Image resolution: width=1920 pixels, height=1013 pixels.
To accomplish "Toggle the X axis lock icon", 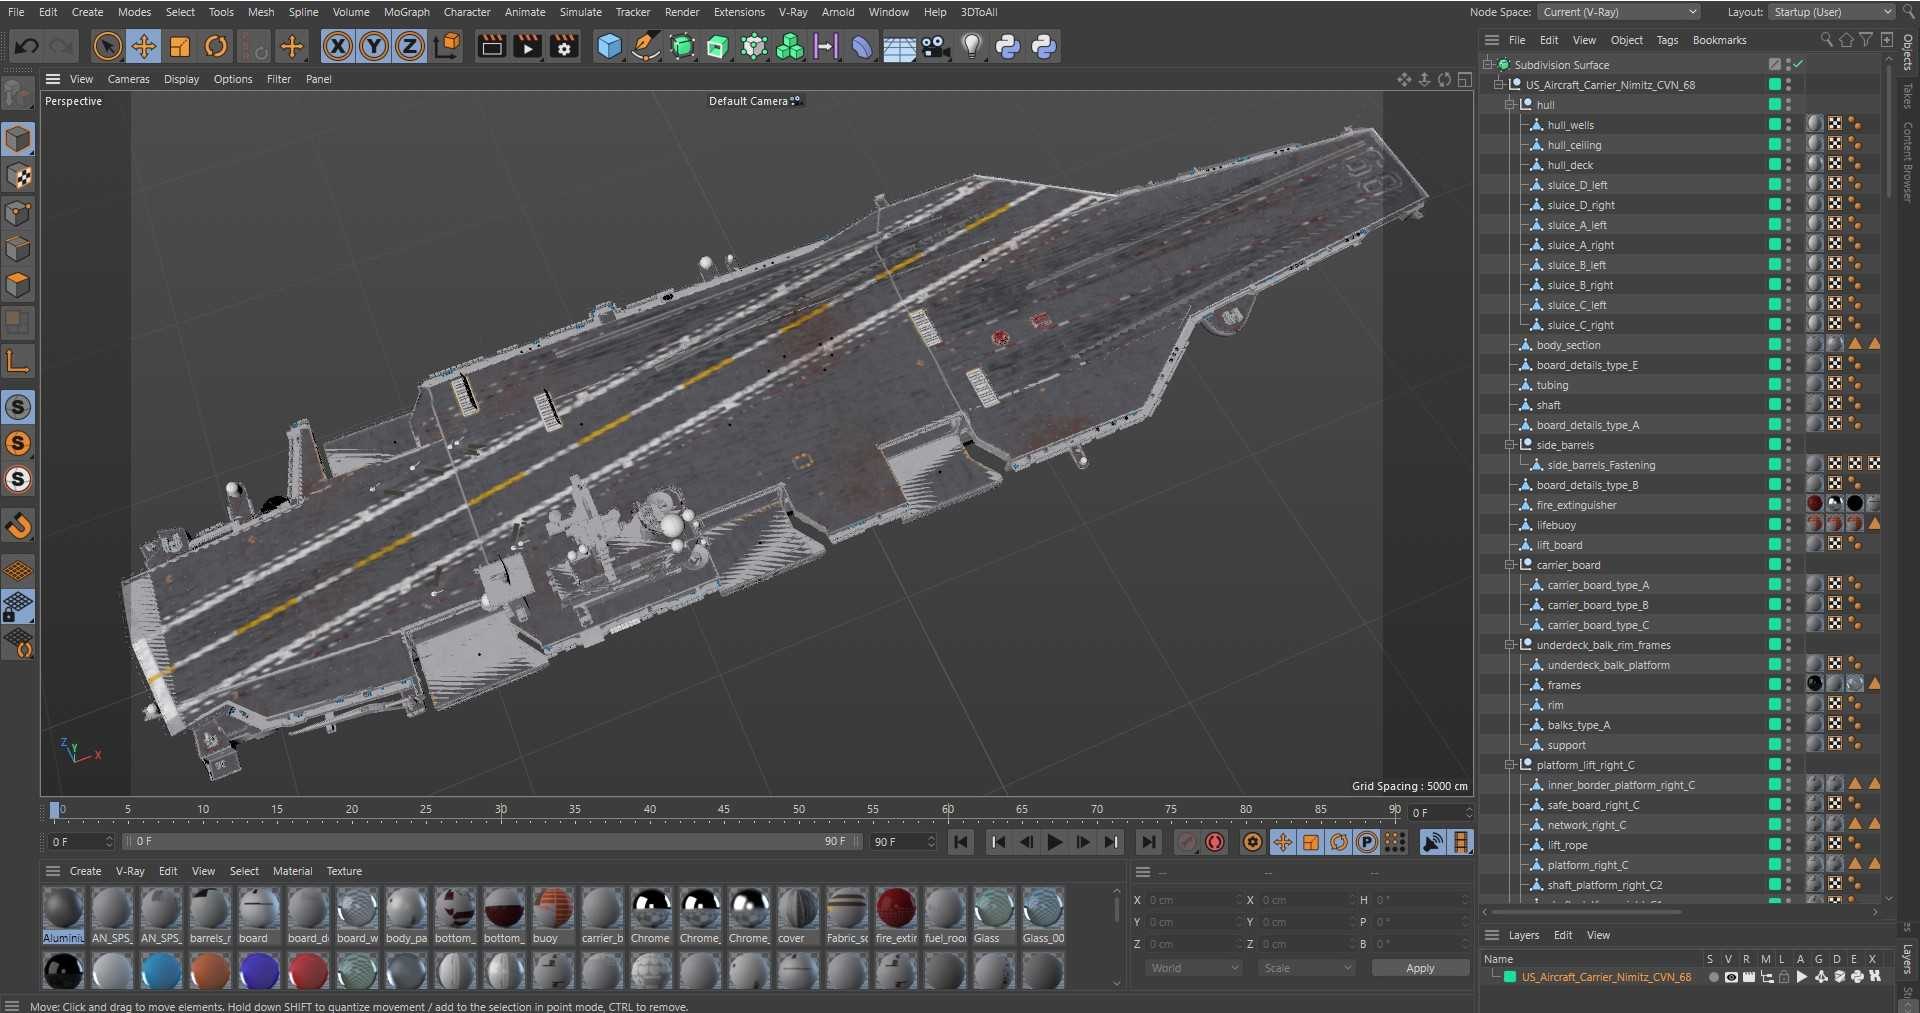I will [x=338, y=46].
